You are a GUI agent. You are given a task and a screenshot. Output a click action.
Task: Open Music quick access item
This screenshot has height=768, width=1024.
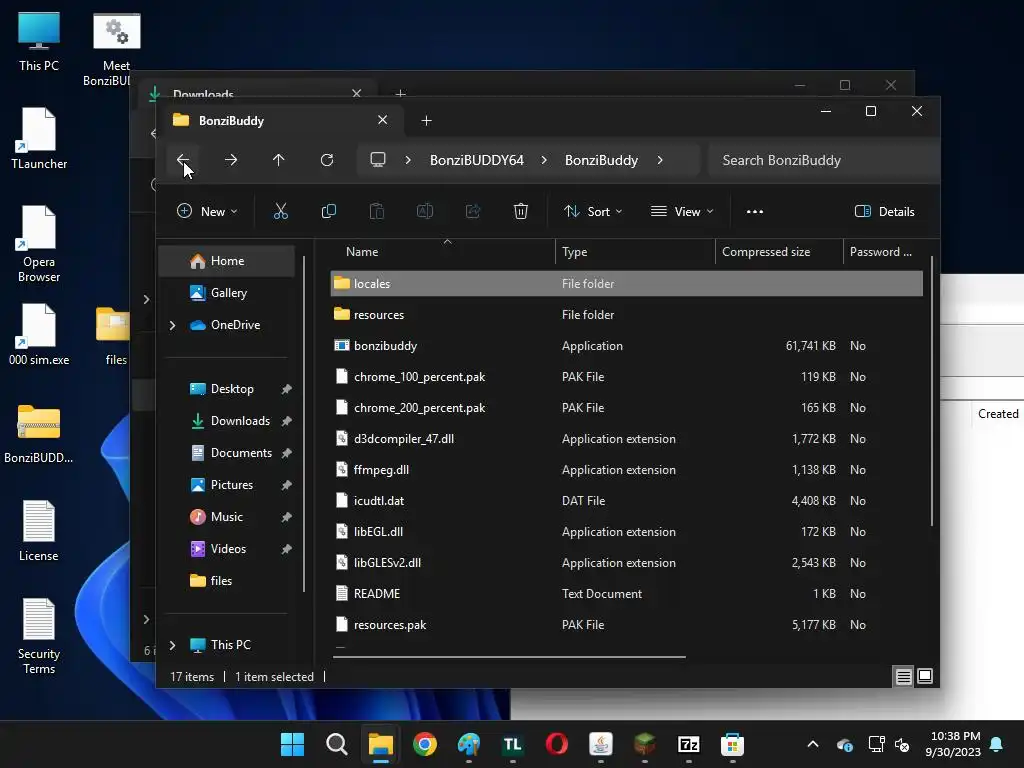[x=227, y=517]
